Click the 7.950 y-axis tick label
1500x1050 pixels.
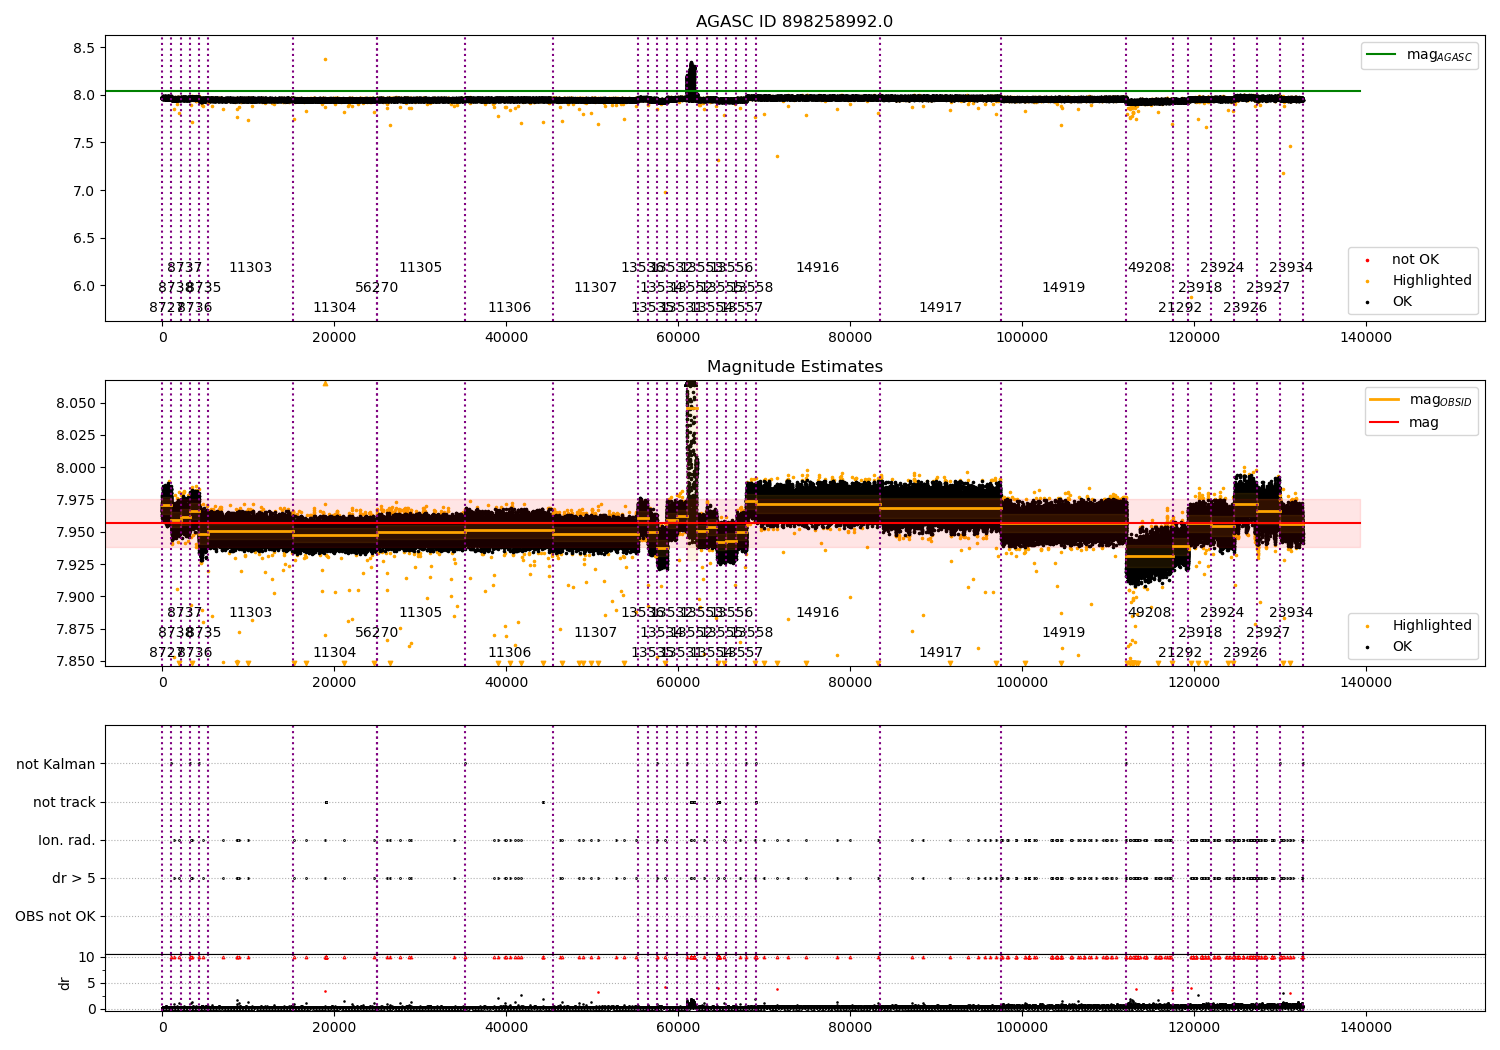point(76,532)
